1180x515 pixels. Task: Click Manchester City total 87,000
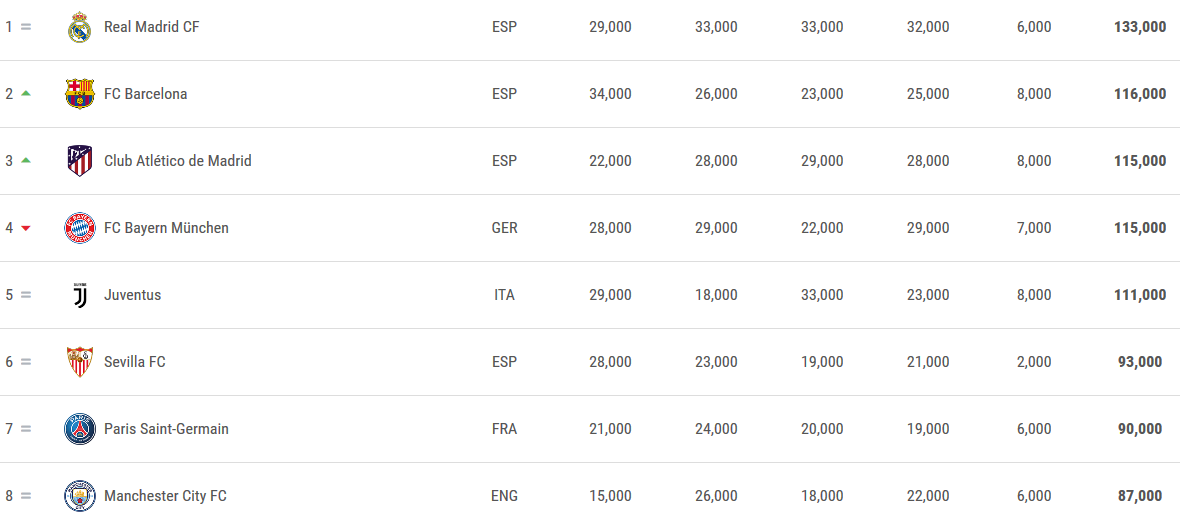(x=1140, y=496)
